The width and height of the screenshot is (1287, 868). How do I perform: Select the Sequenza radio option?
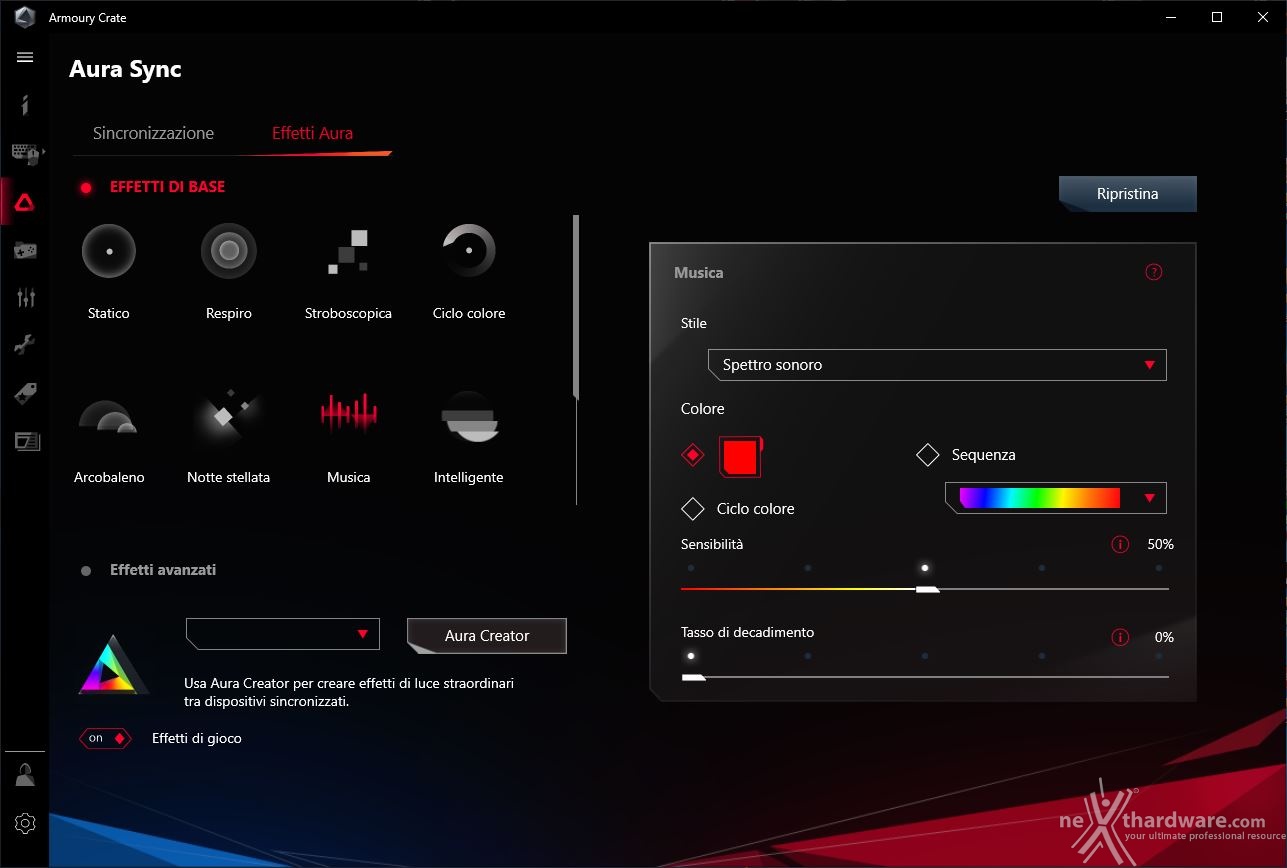pos(928,455)
